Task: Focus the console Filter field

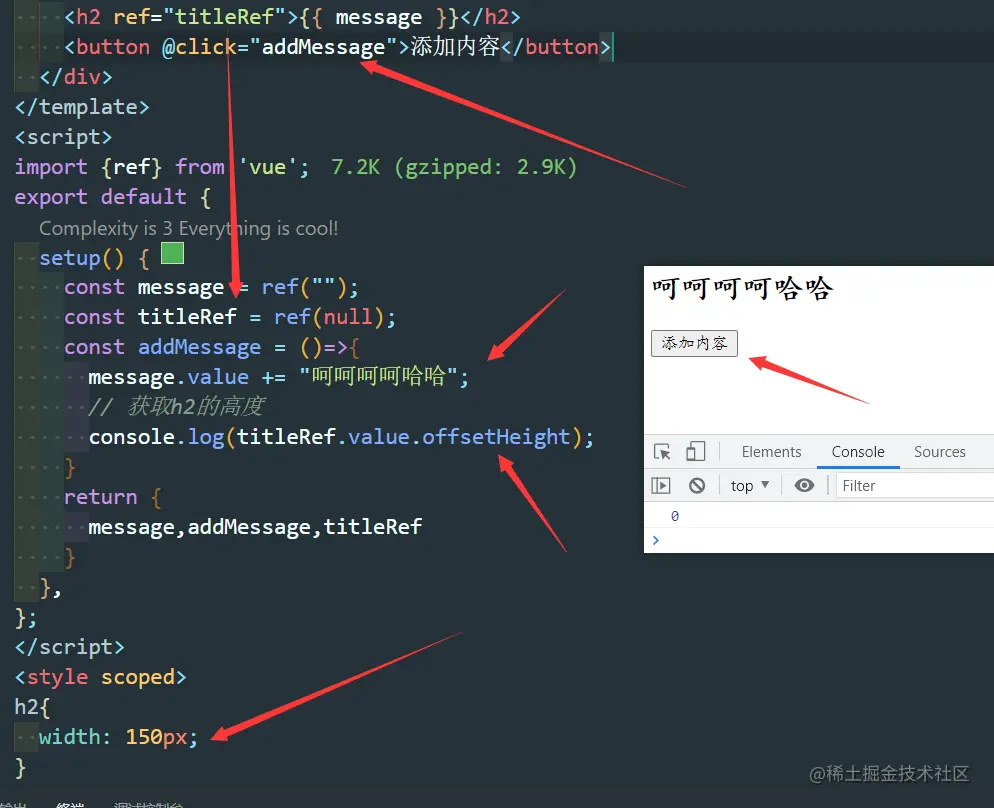Action: (915, 486)
